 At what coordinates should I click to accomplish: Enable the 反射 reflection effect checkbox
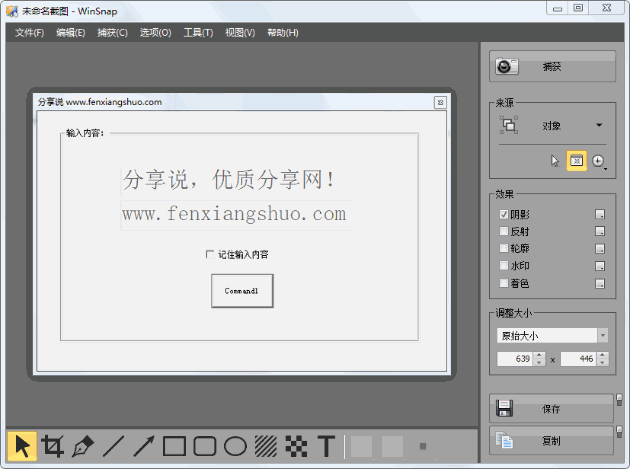[x=504, y=232]
